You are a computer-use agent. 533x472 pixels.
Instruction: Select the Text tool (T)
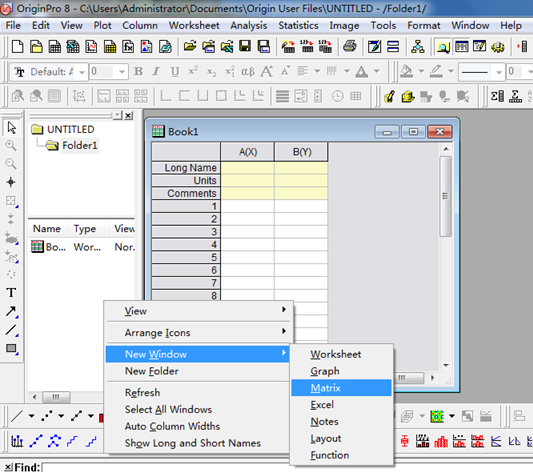(x=11, y=293)
